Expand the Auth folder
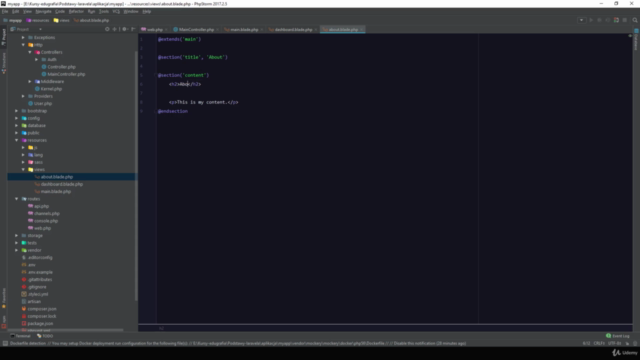This screenshot has width=640, height=360. point(36,60)
